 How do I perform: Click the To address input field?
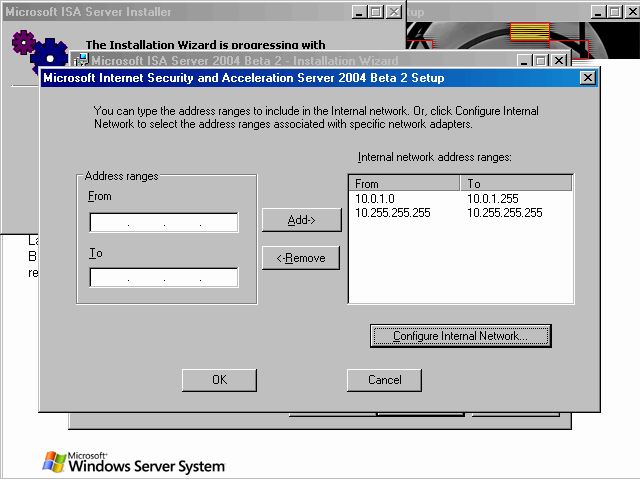click(164, 277)
